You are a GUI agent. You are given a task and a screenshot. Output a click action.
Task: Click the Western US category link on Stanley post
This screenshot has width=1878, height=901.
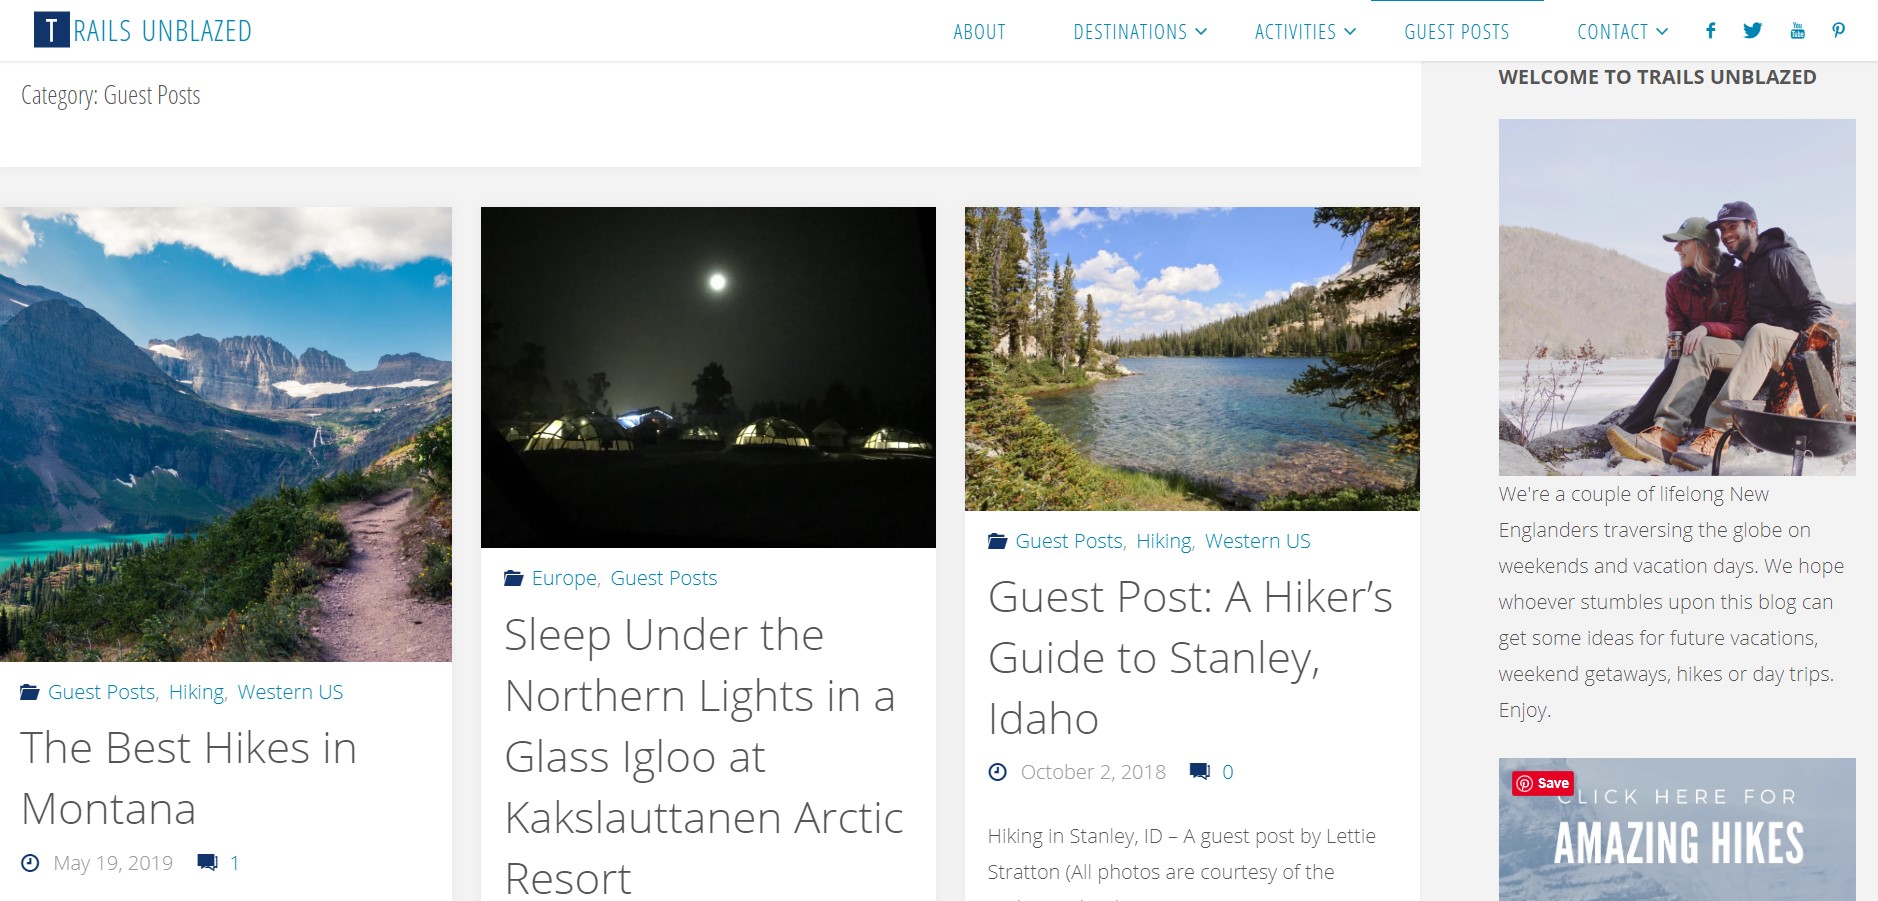point(1258,540)
